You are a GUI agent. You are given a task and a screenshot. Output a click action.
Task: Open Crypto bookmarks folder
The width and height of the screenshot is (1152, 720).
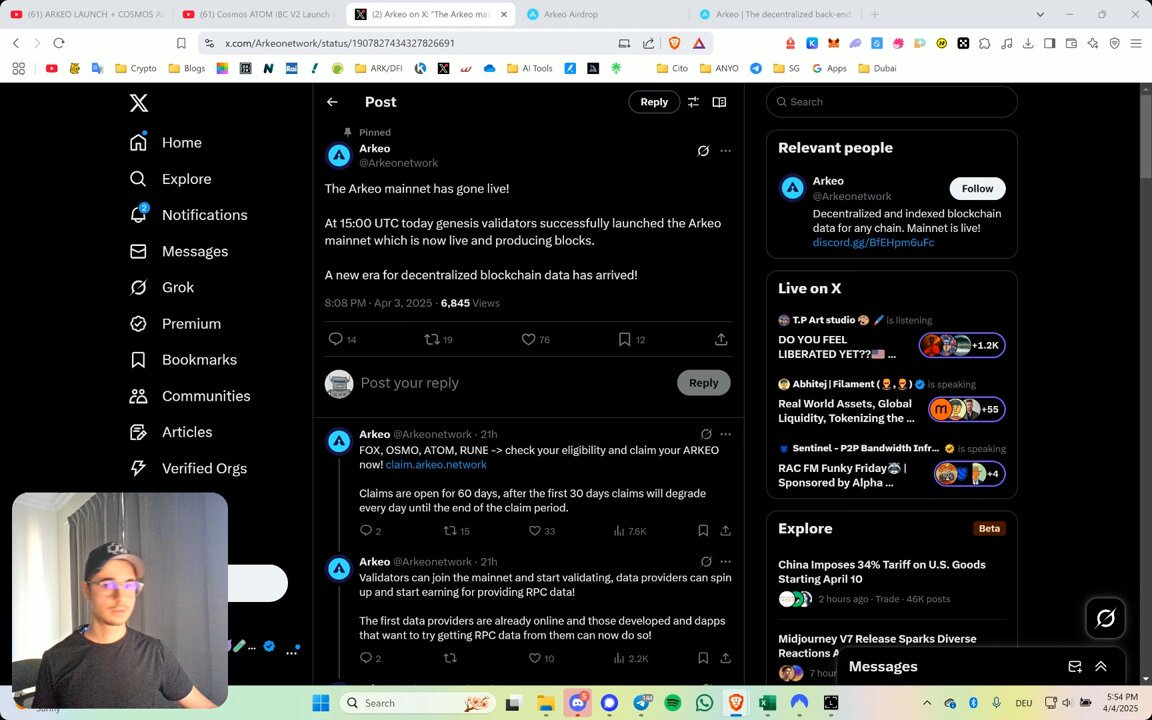click(136, 68)
